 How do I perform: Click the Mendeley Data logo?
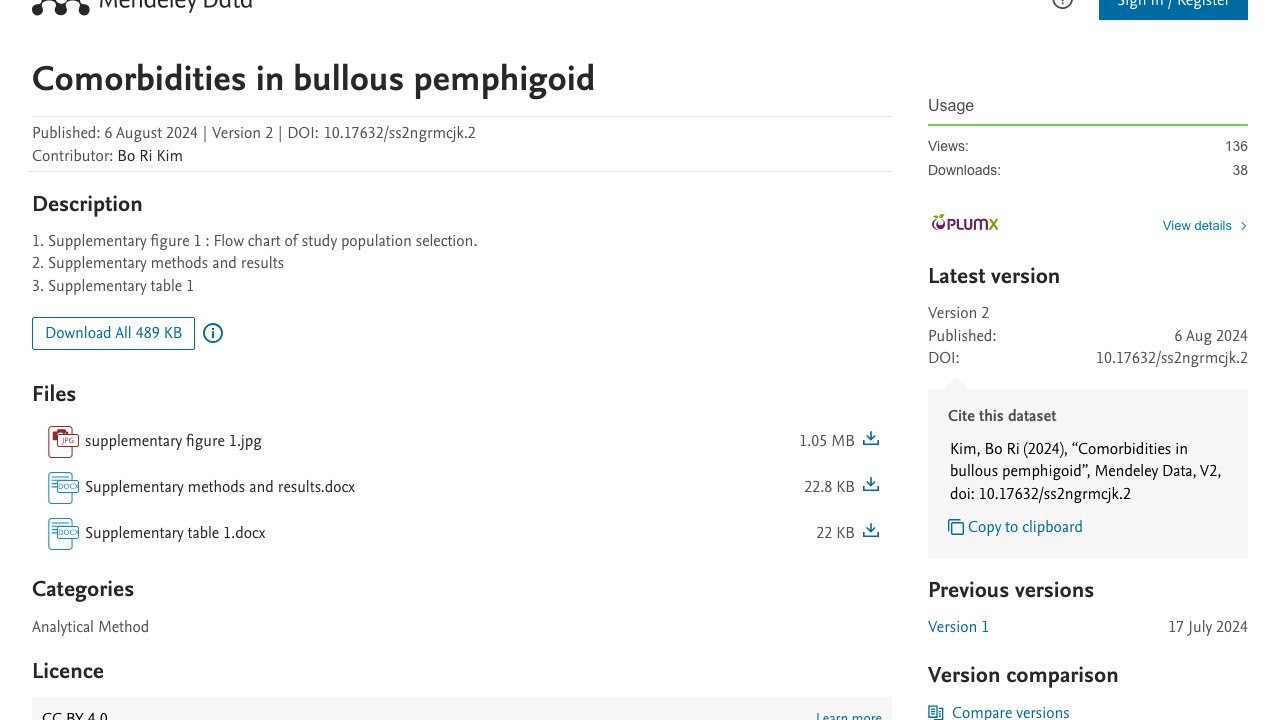click(x=142, y=5)
